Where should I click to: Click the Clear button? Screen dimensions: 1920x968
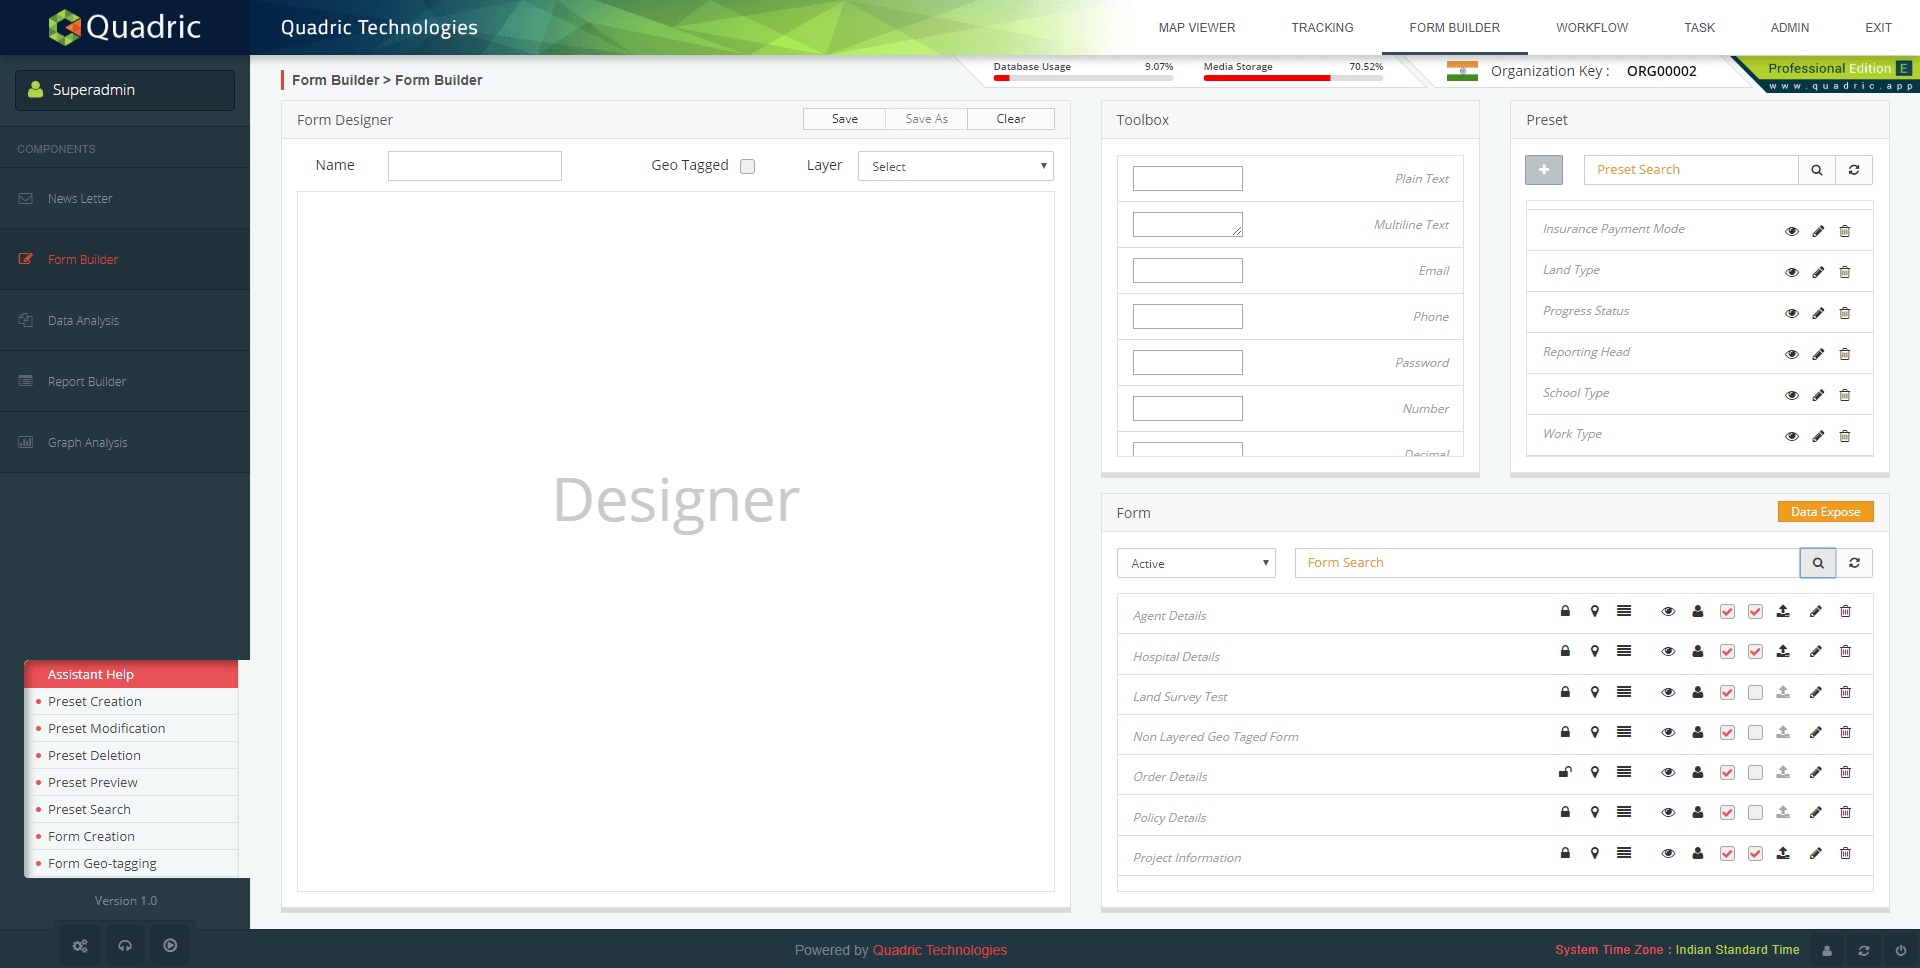pyautogui.click(x=1011, y=119)
